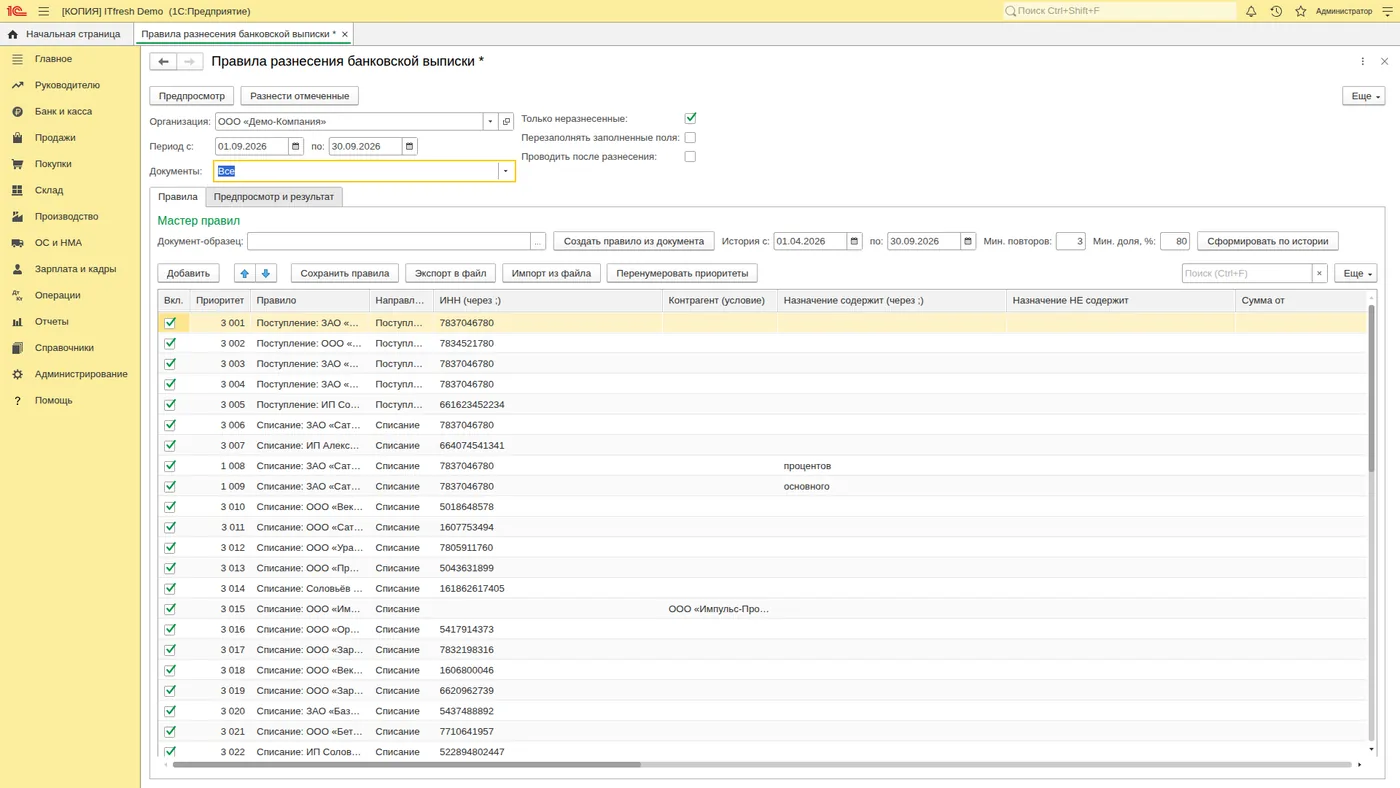Move selected rule down with arrow icon

click(x=266, y=273)
